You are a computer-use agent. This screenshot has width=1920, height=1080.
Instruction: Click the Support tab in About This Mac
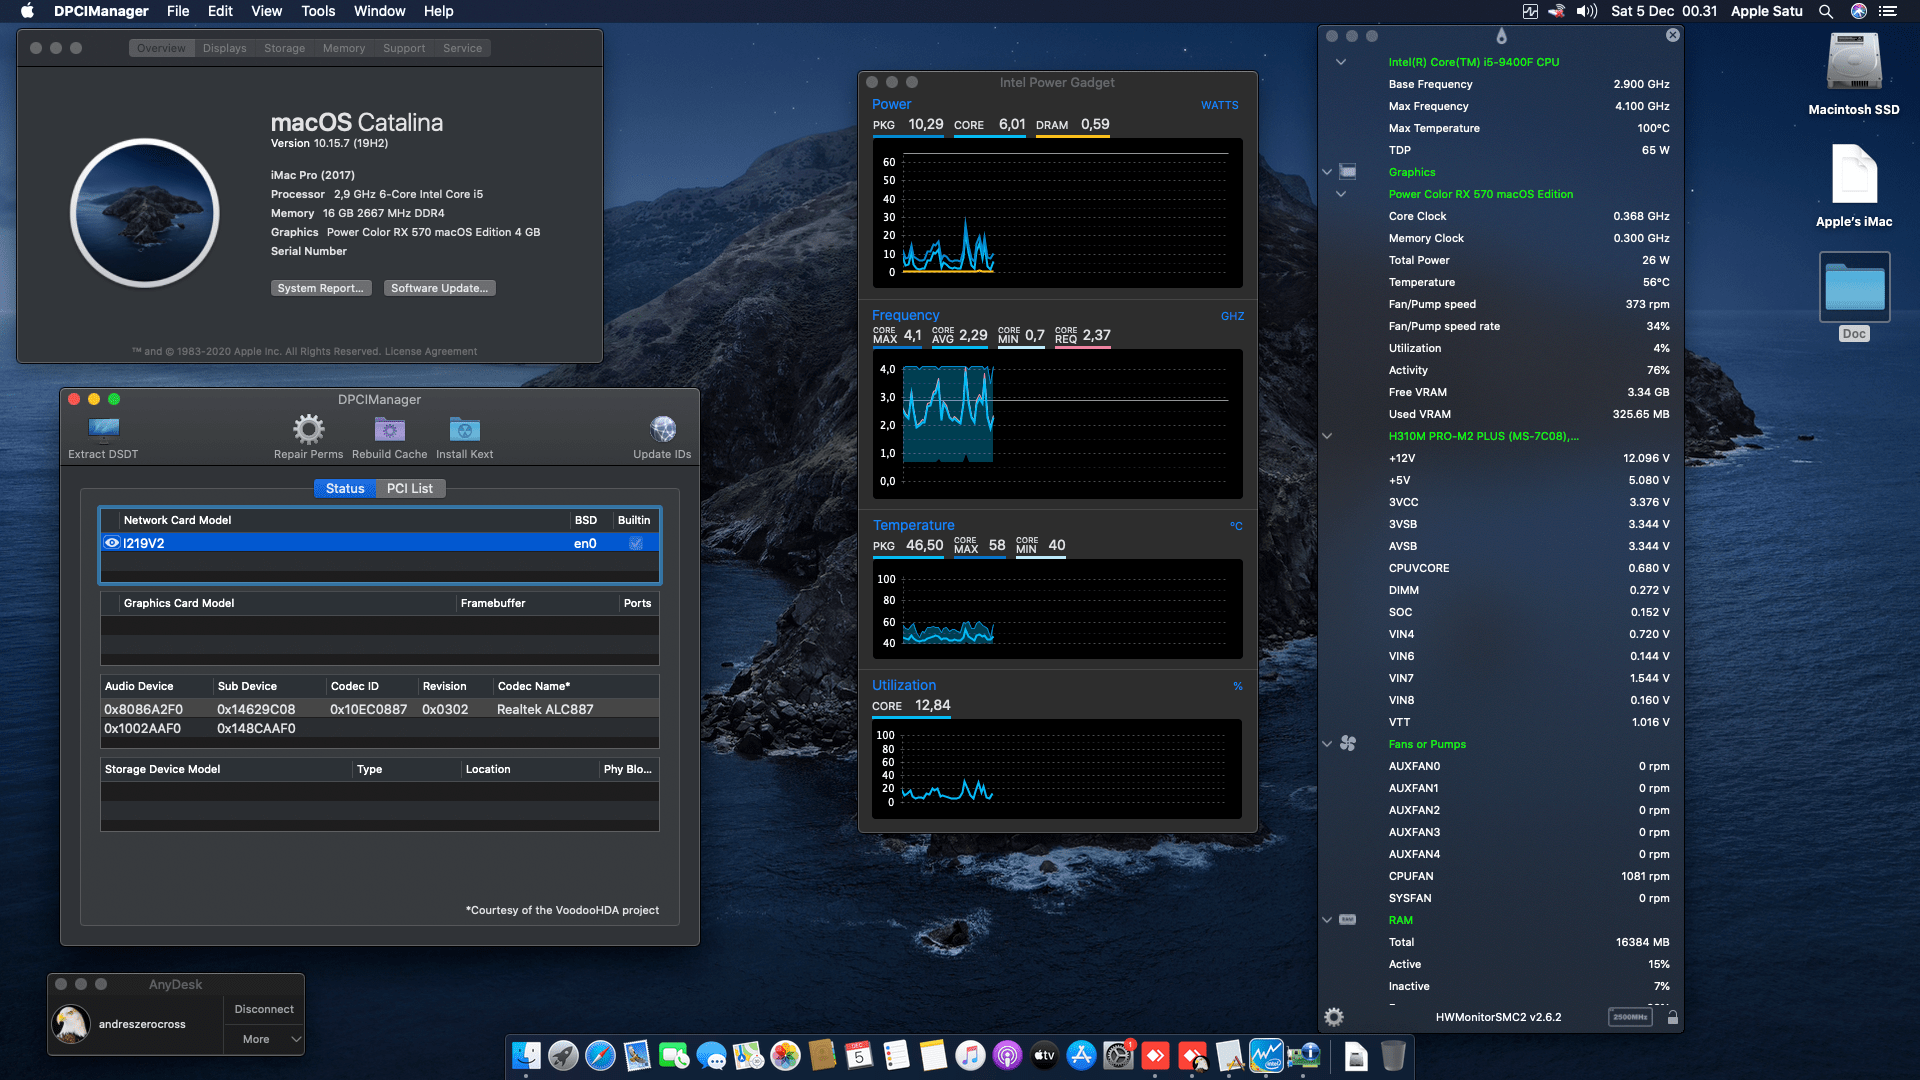[x=404, y=48]
